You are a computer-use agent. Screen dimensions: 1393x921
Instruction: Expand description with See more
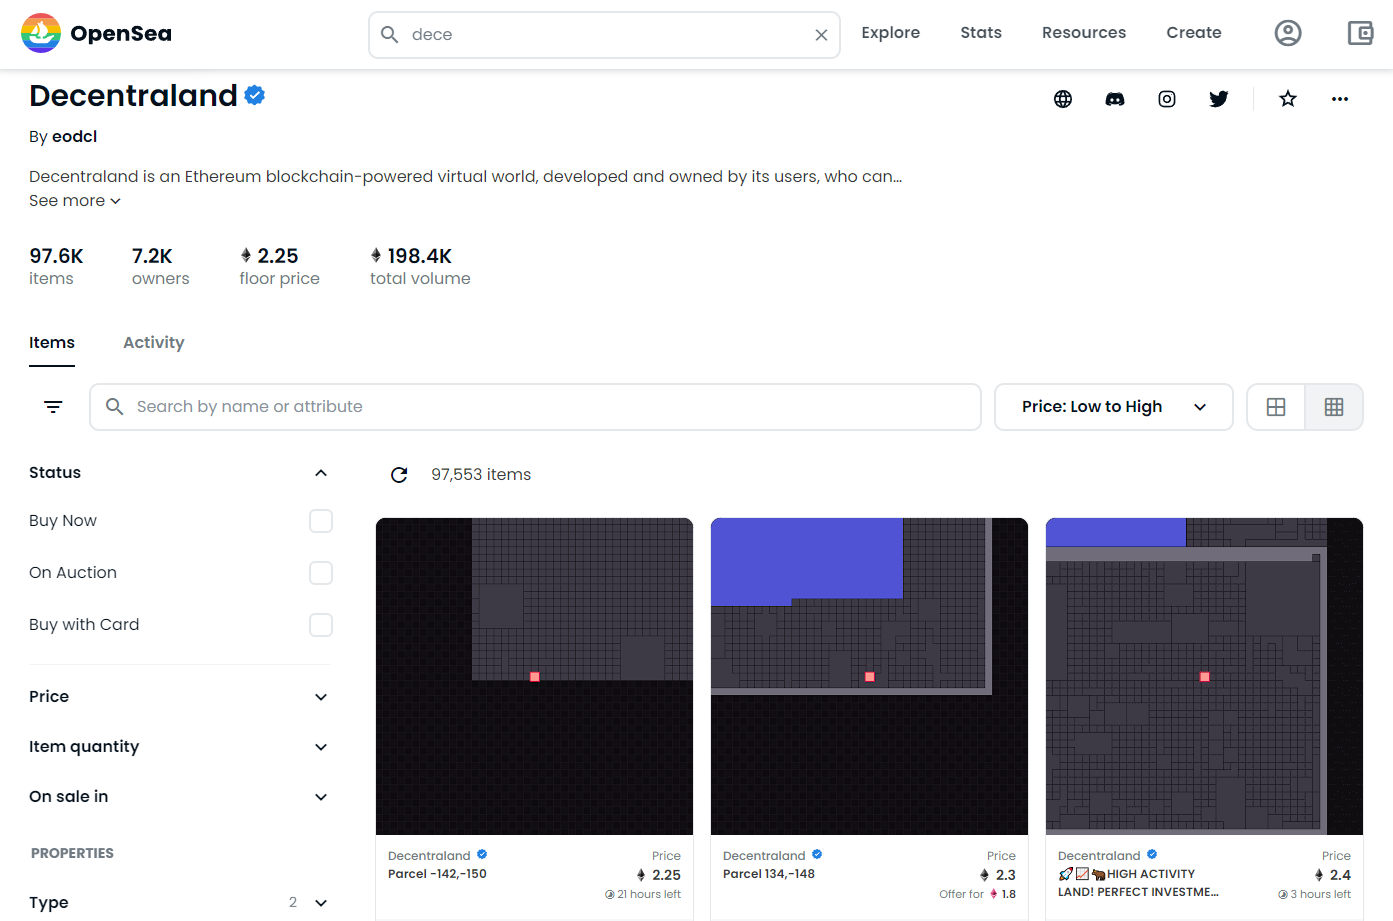tap(75, 201)
